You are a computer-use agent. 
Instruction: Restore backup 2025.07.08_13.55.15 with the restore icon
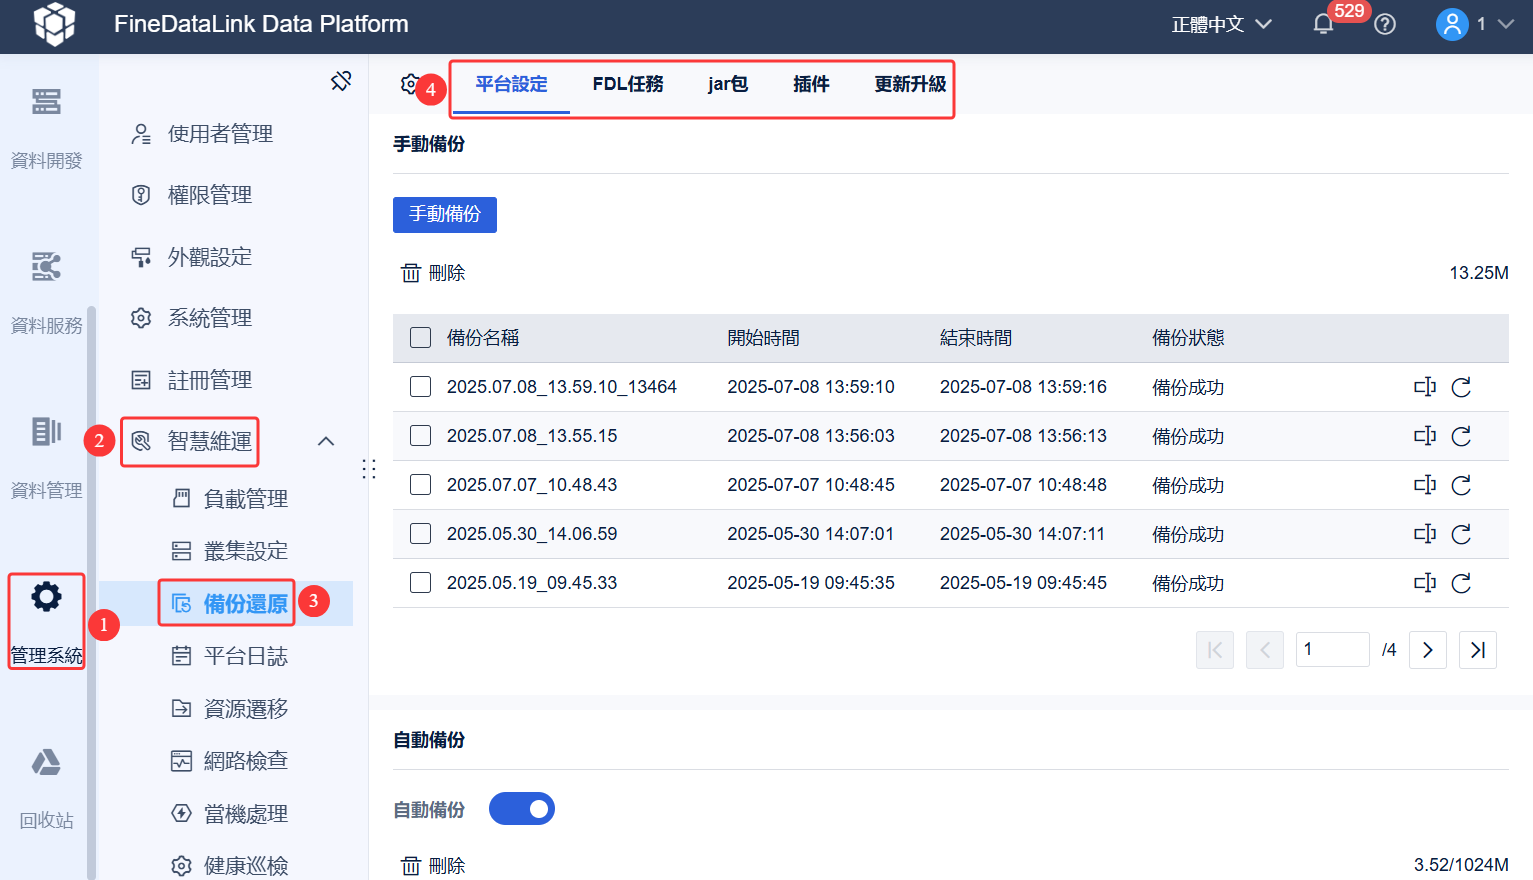pos(1461,436)
